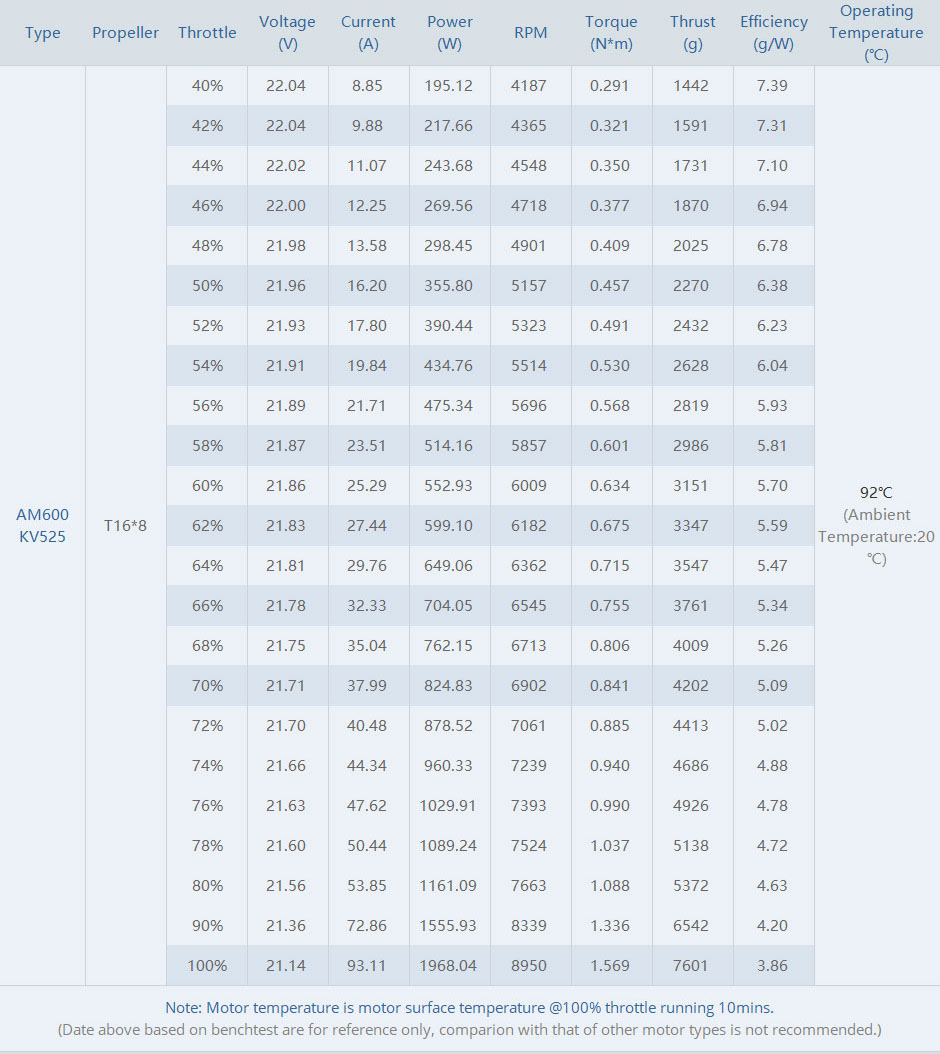Click the 92℃ temperature value
Viewport: 940px width, 1054px height.
(876, 492)
